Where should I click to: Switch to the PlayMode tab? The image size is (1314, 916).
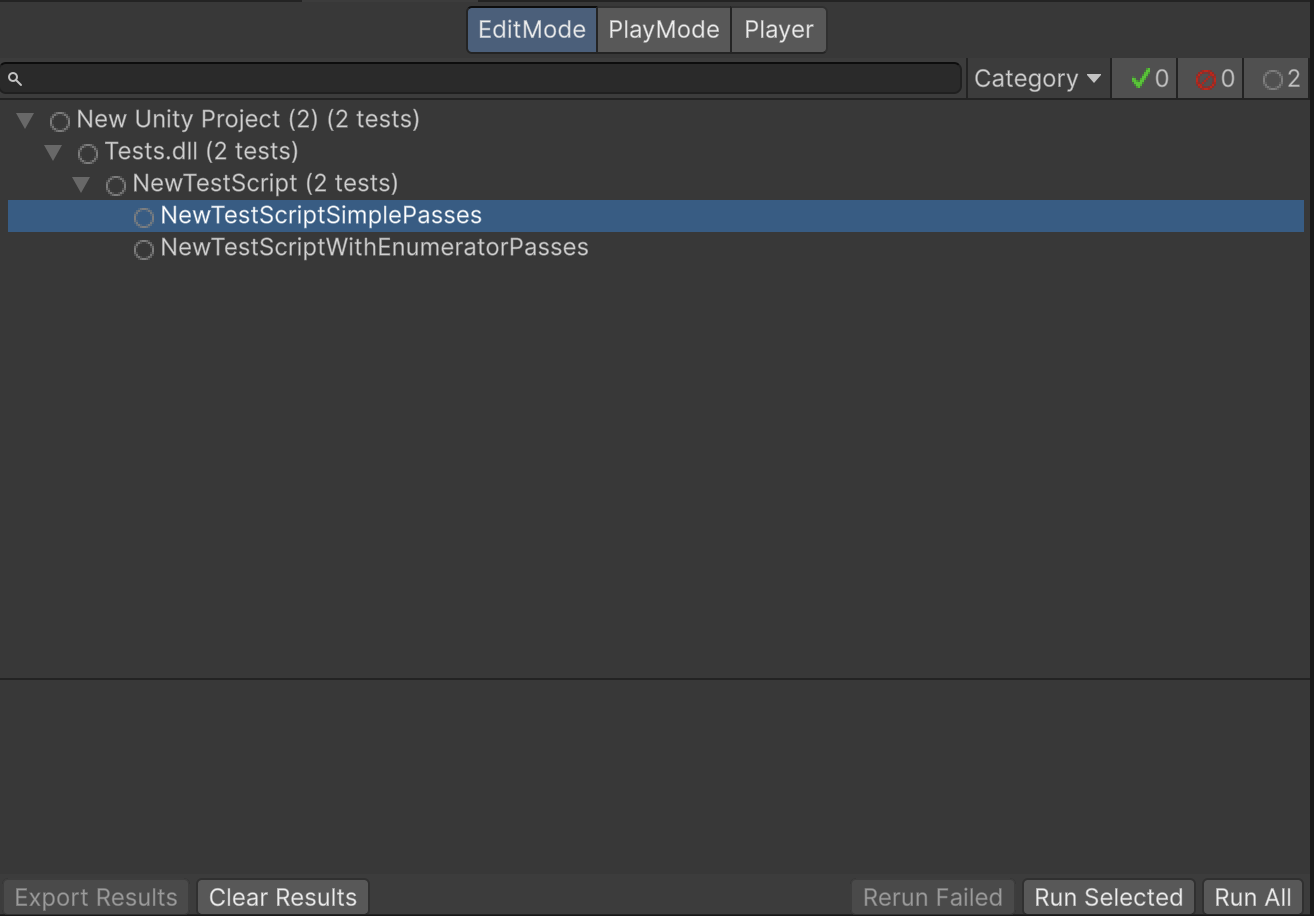pos(663,29)
